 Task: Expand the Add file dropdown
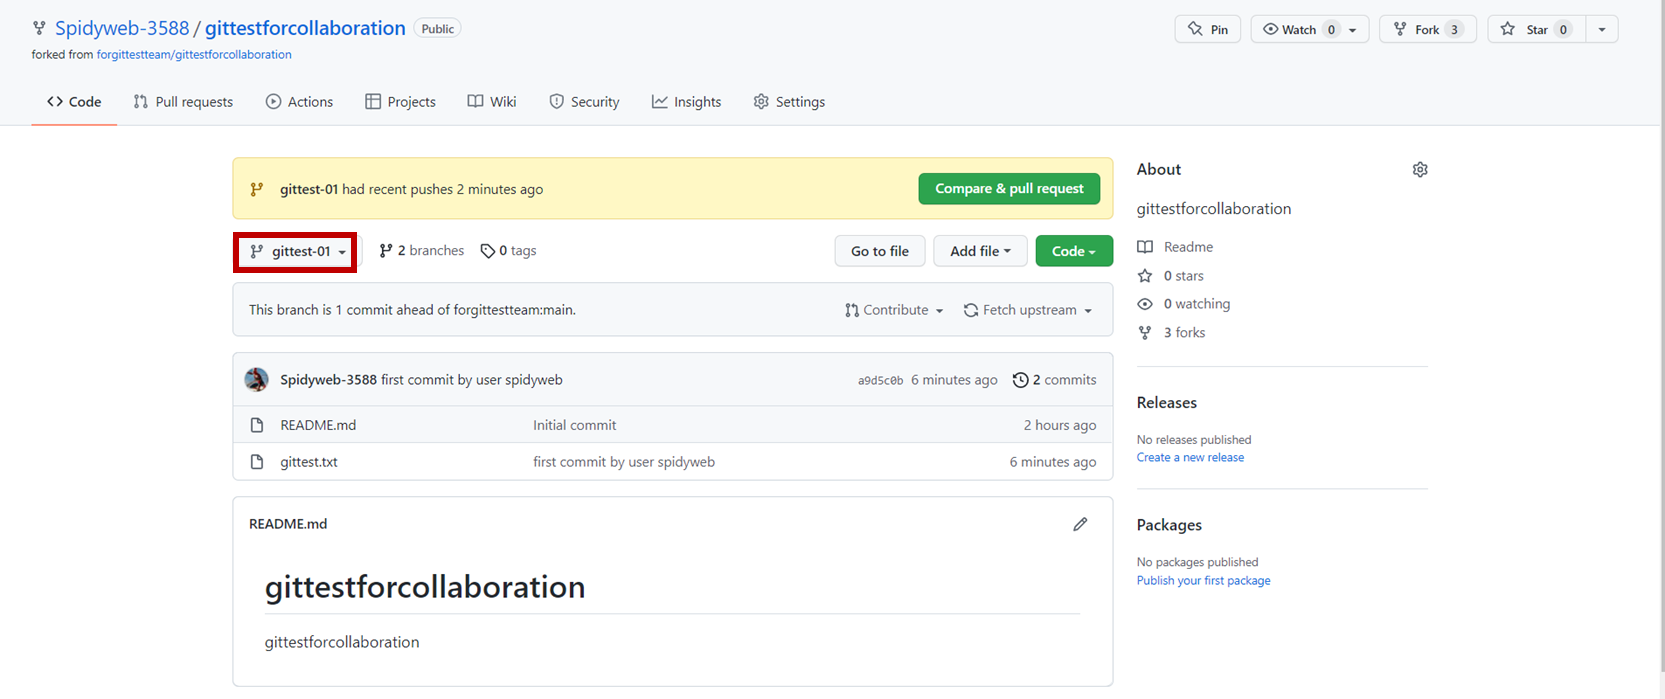tap(980, 251)
